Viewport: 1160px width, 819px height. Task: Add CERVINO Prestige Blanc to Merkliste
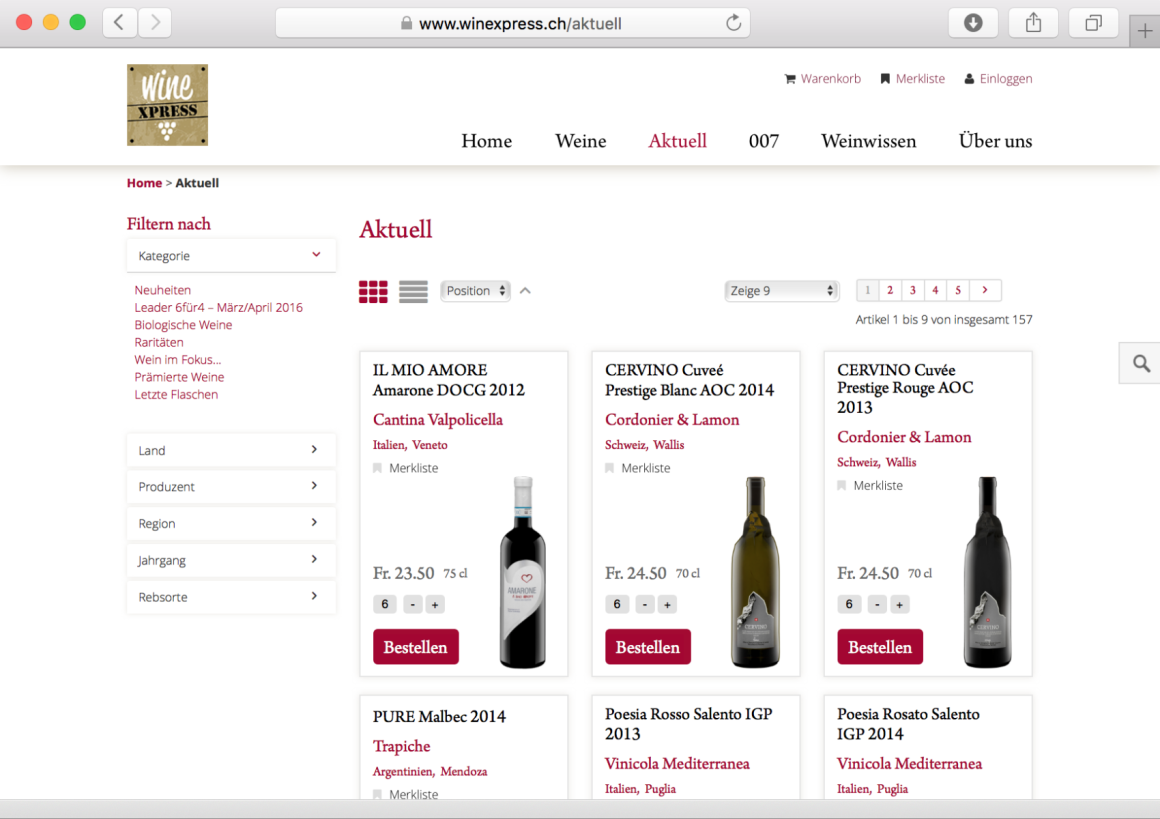coord(638,468)
